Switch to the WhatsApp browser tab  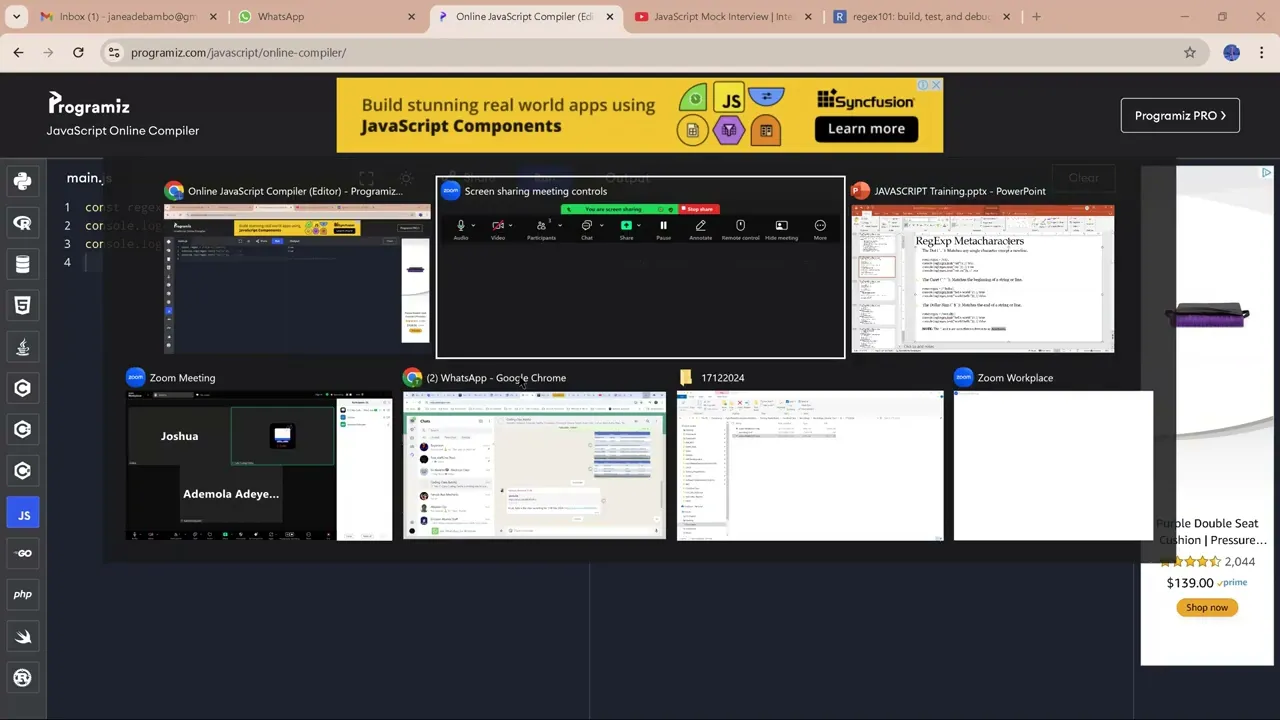(328, 16)
